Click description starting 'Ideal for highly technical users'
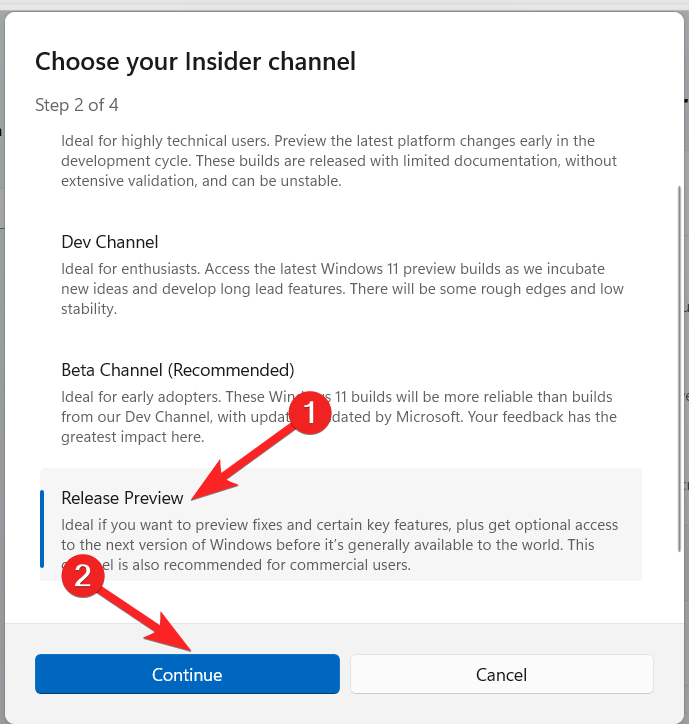 [339, 161]
